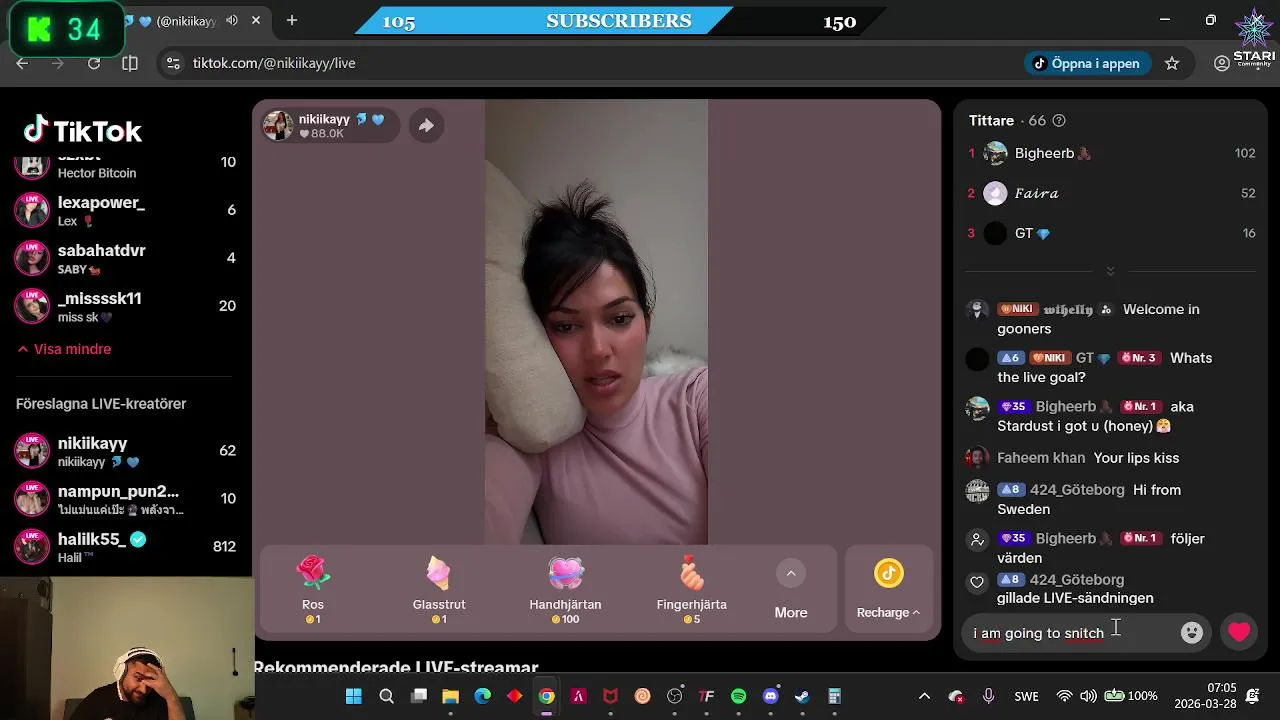Open notification center bell

[1253, 696]
